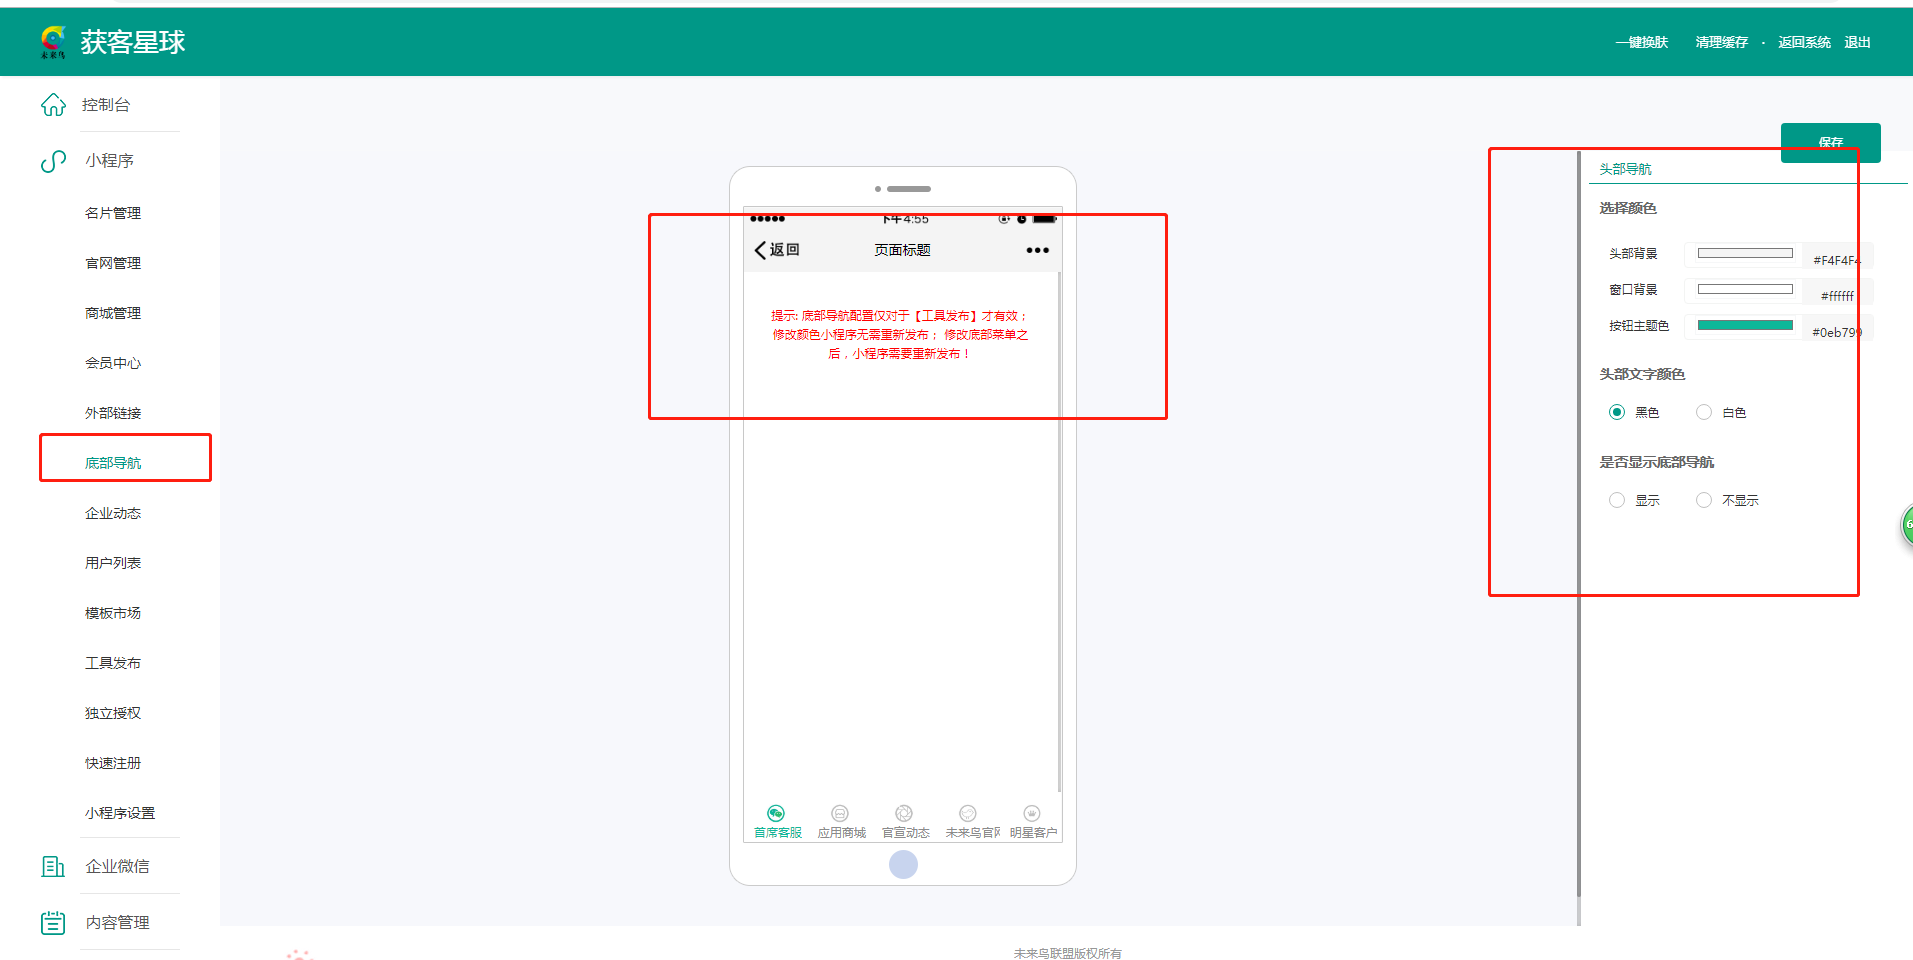Go to 商城管理 in the sidebar
This screenshot has height=960, width=1913.
(x=113, y=313)
